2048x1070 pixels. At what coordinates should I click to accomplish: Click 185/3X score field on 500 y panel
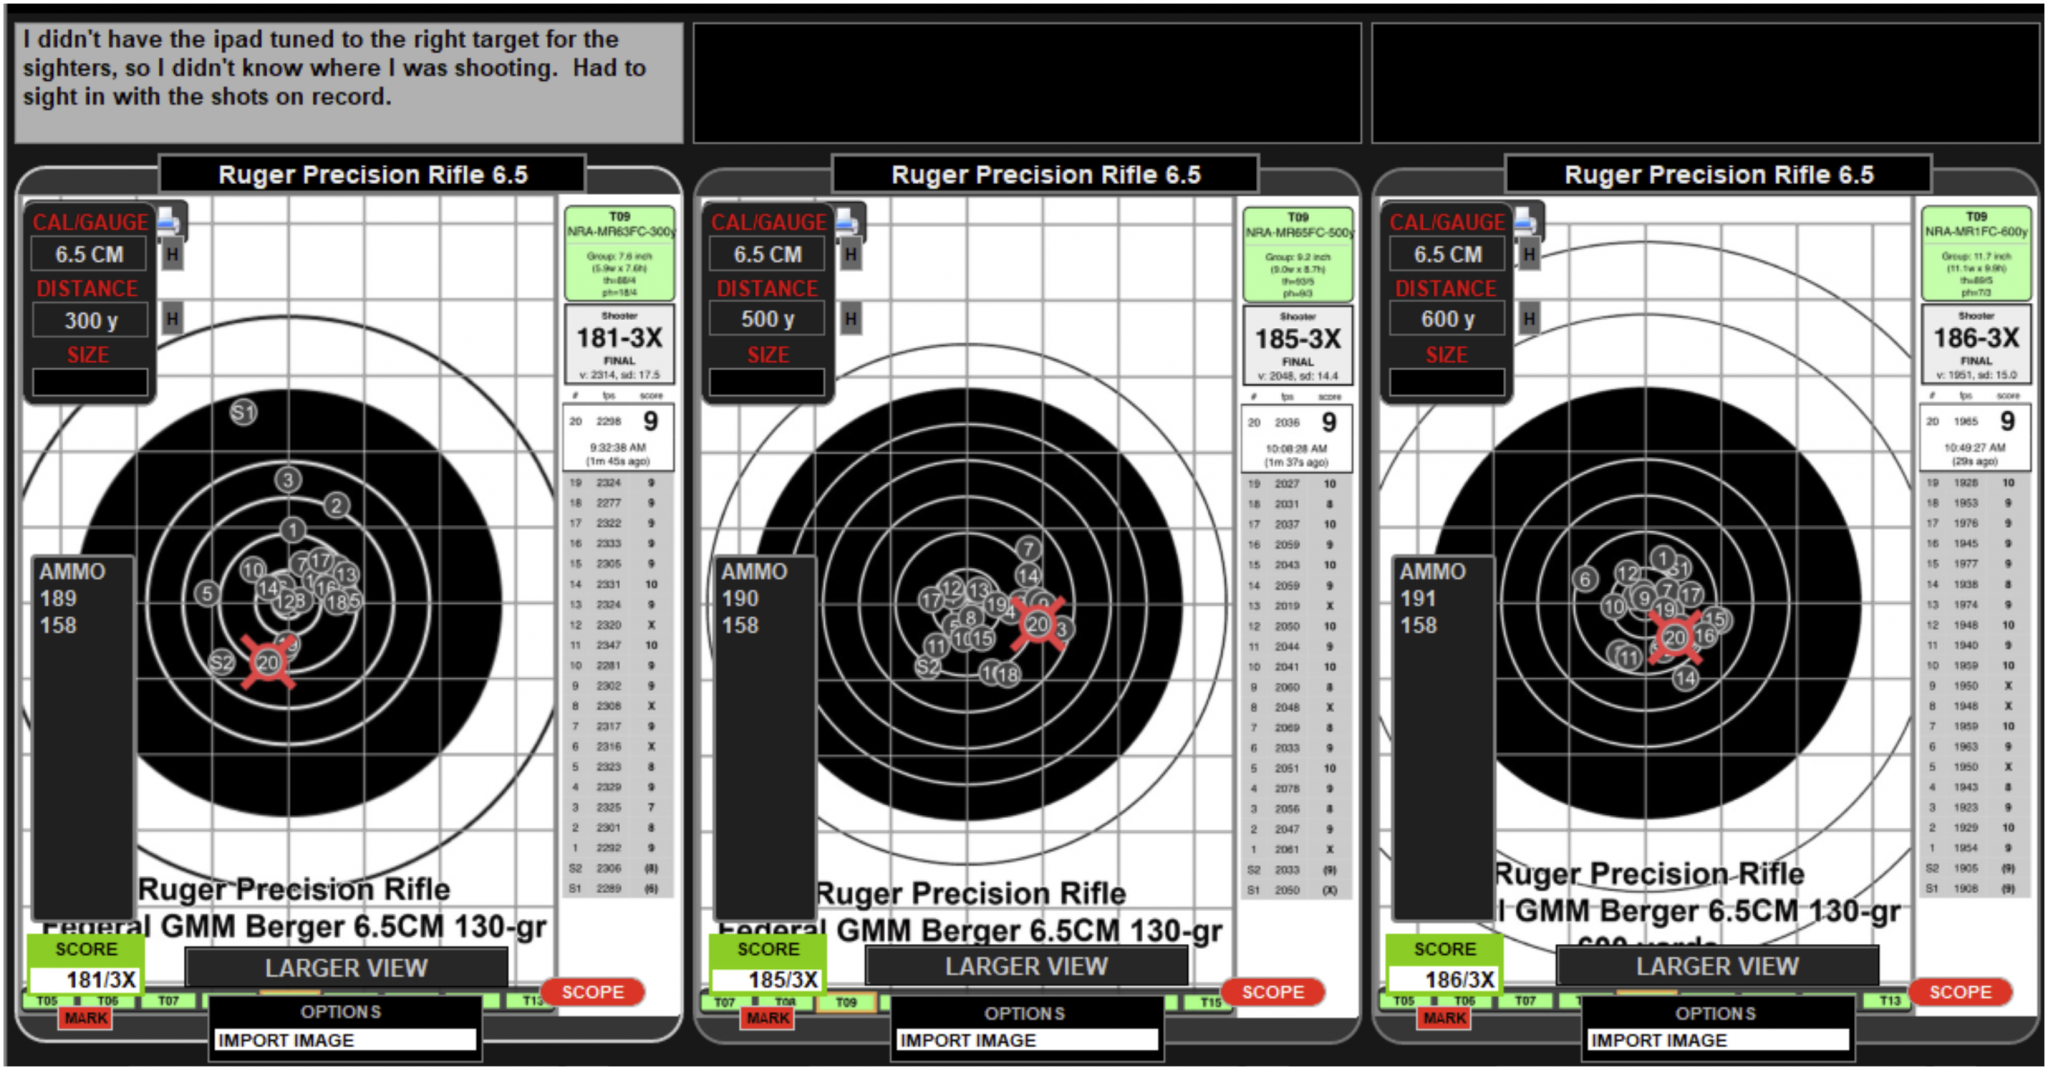pyautogui.click(x=766, y=979)
